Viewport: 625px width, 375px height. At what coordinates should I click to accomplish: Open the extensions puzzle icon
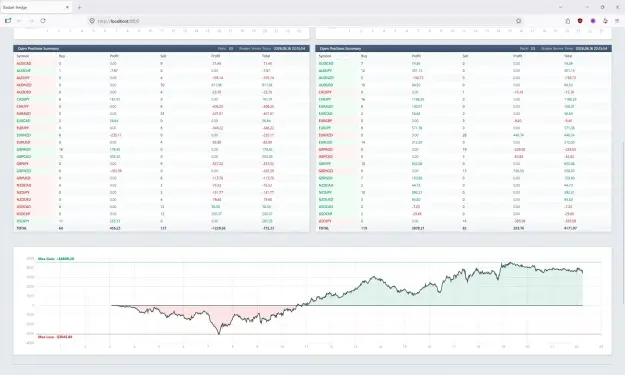pyautogui.click(x=605, y=21)
